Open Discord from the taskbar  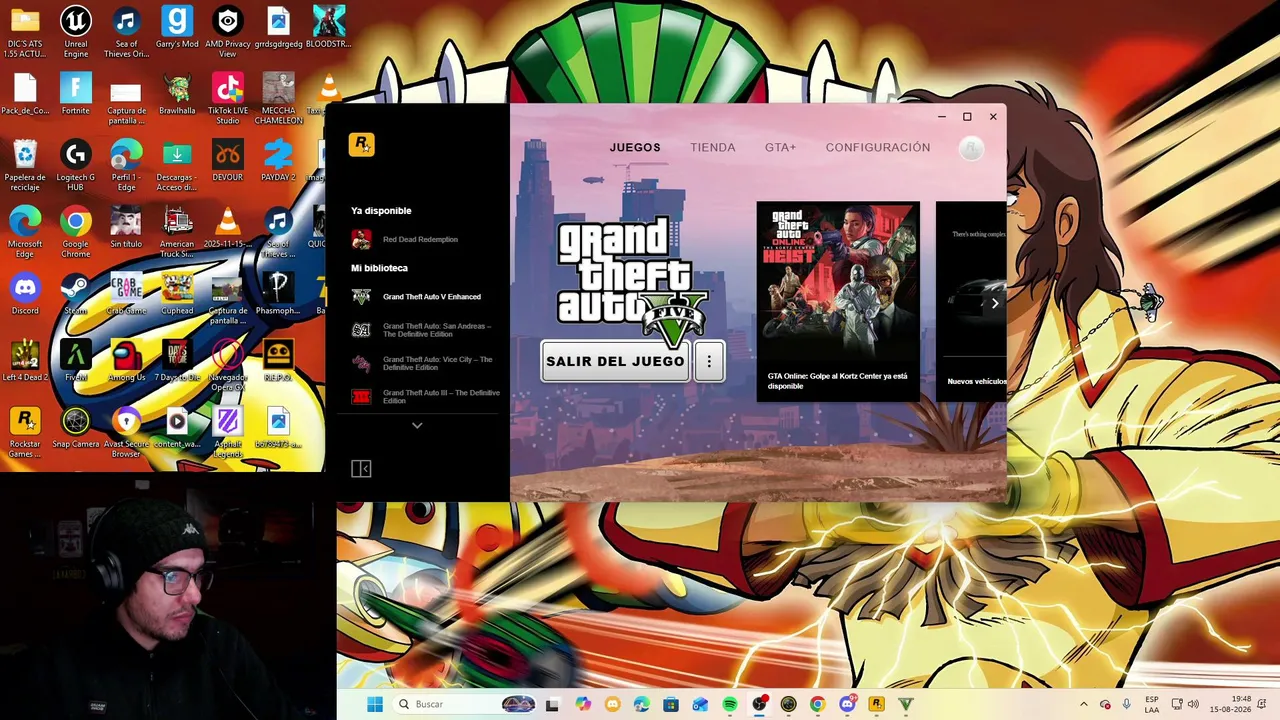click(x=847, y=704)
